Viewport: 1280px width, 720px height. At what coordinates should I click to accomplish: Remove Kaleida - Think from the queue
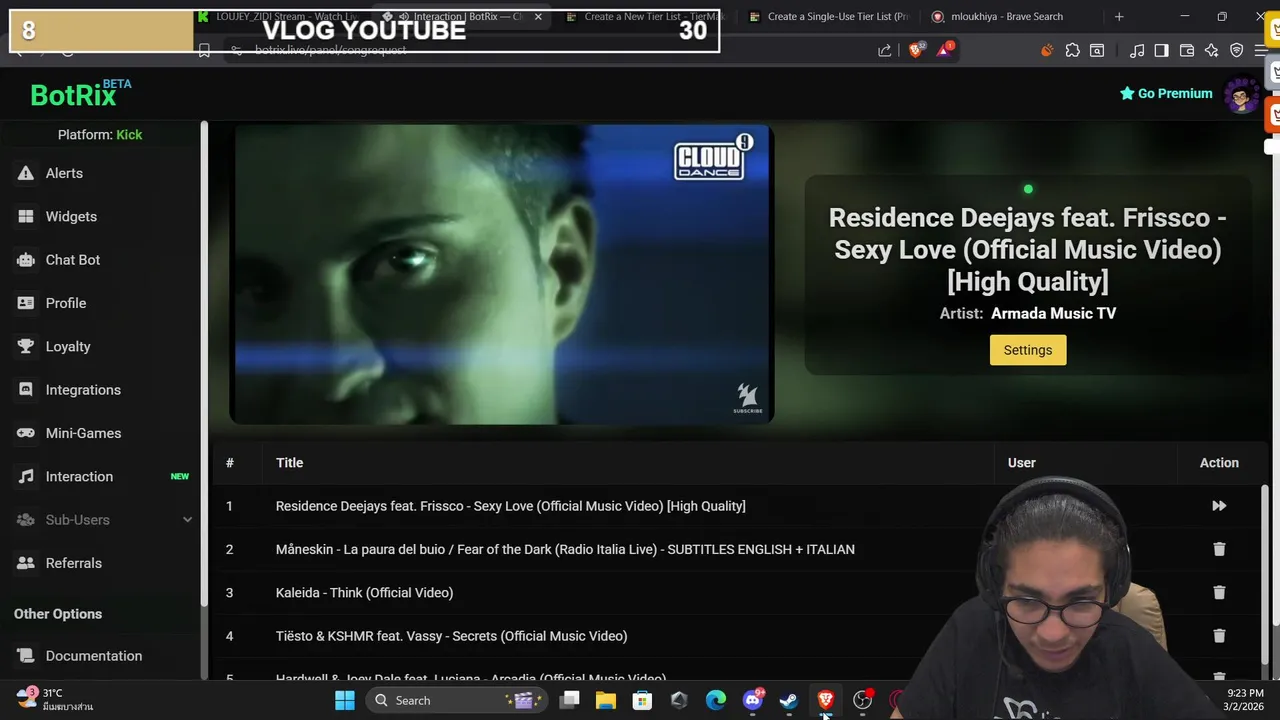point(1219,592)
